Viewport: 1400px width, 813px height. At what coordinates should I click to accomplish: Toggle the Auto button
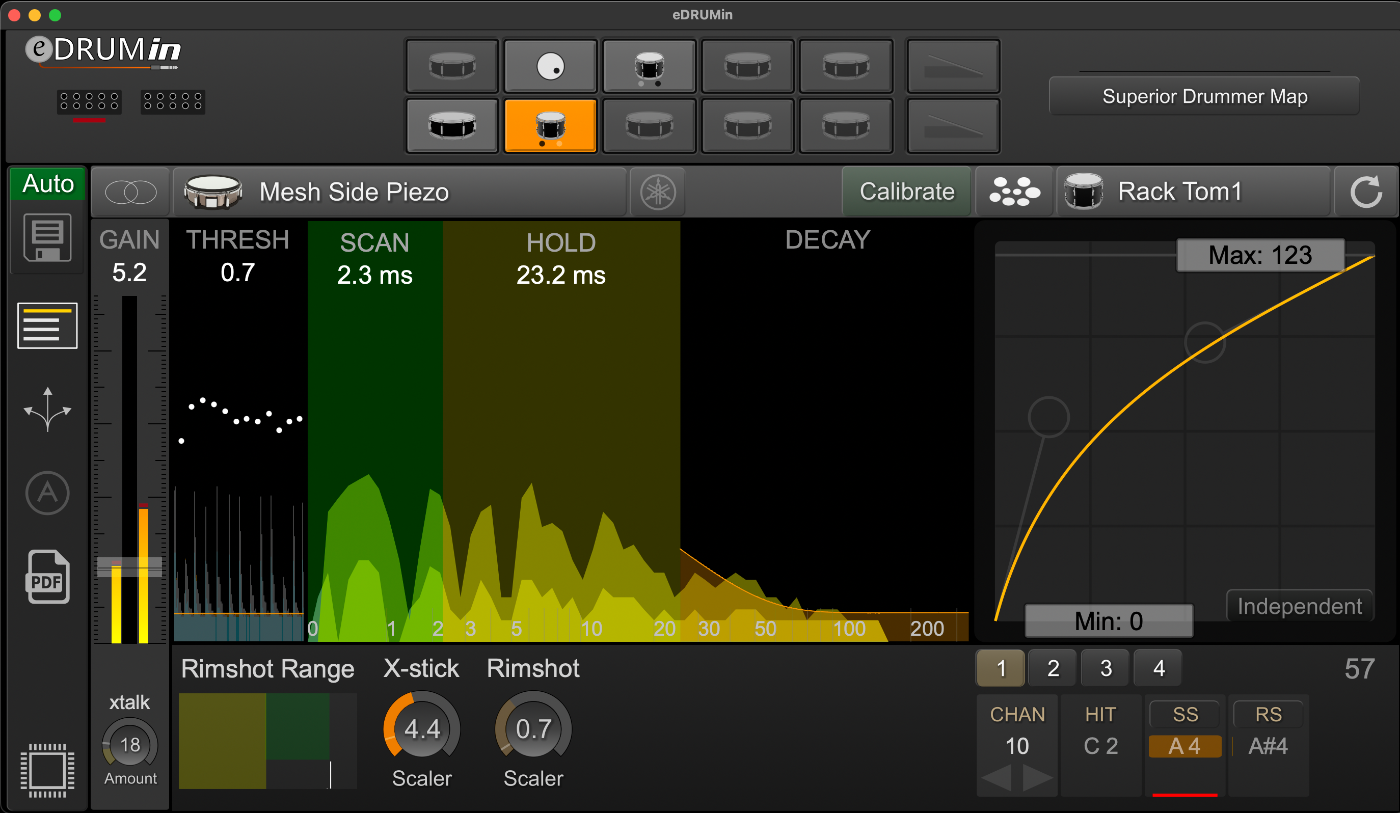pyautogui.click(x=48, y=184)
